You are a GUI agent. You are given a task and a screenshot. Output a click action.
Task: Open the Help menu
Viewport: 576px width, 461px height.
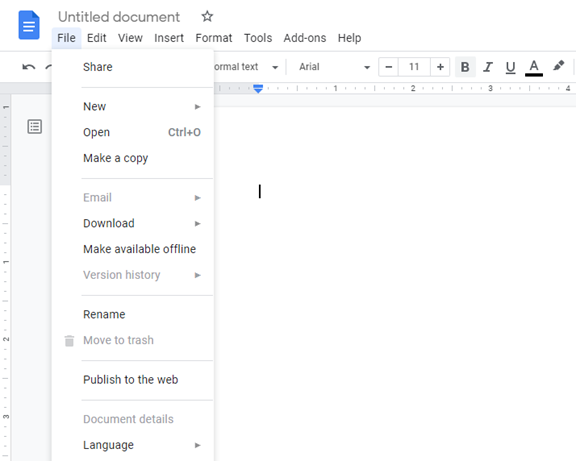pos(349,38)
